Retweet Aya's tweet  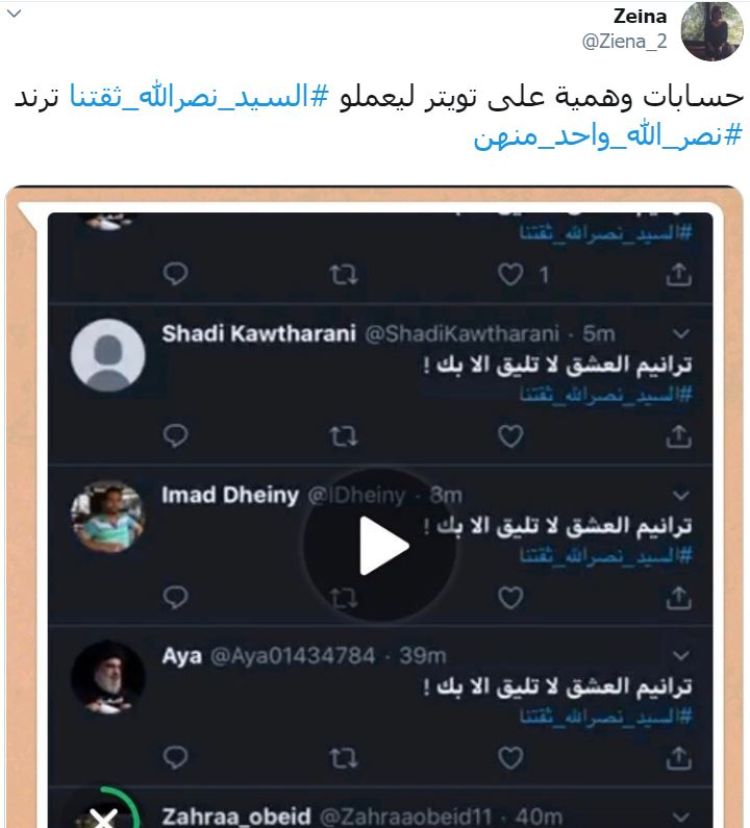pyautogui.click(x=343, y=758)
